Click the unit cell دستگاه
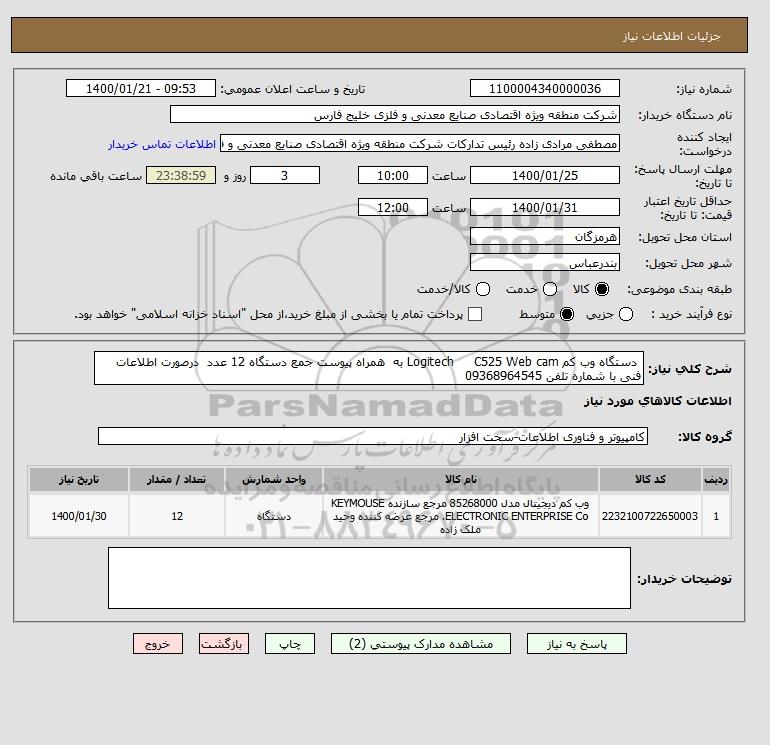Image resolution: width=770 pixels, height=745 pixels. point(274,516)
